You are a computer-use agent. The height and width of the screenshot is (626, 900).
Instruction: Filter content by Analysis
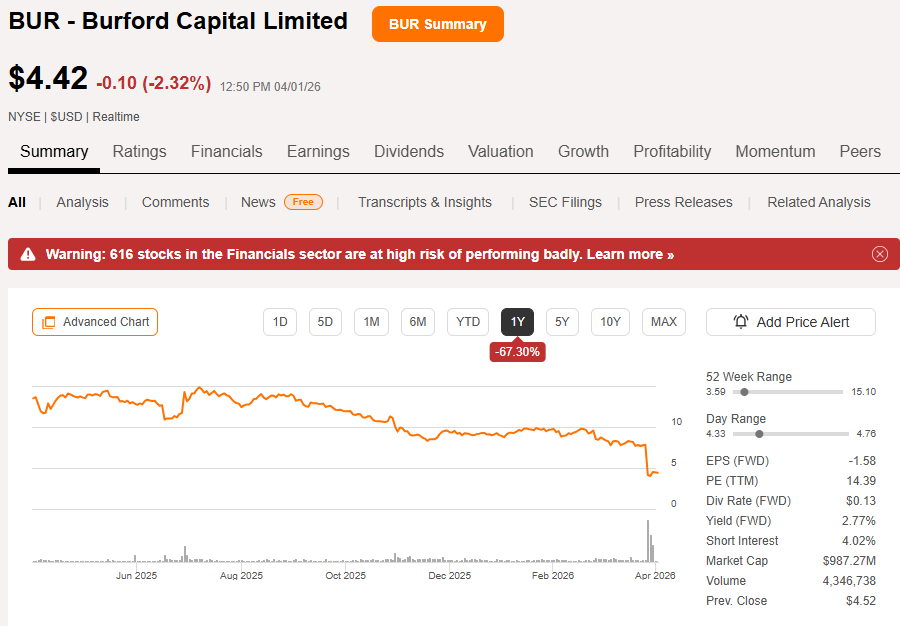pos(82,203)
